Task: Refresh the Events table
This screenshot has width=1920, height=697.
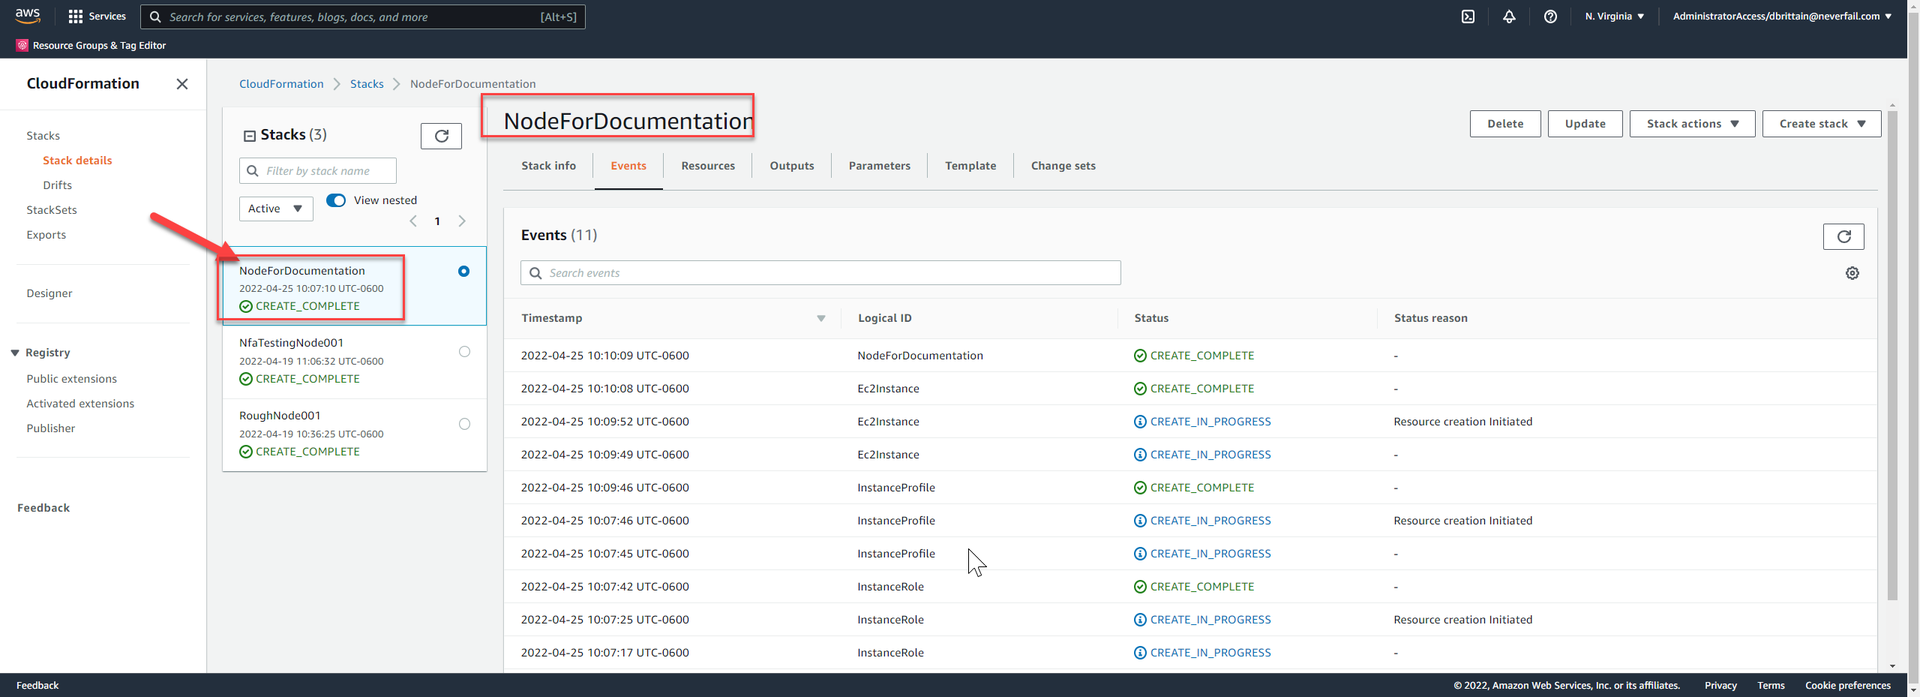Action: (x=1843, y=237)
